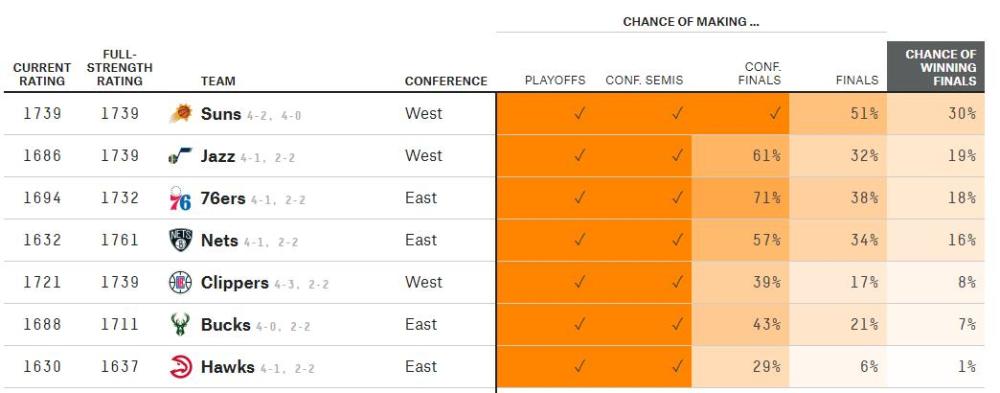This screenshot has height=393, width=1000.
Task: Click the Nets team logo
Action: [x=180, y=240]
